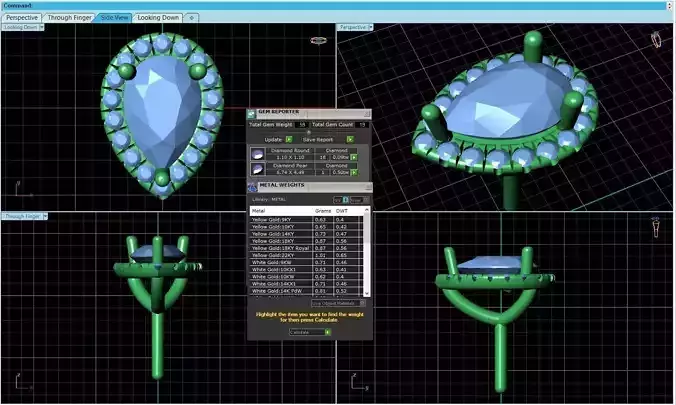Click the metal list scrollbar thumb
Screen dimensions: 676x405
(x=367, y=229)
